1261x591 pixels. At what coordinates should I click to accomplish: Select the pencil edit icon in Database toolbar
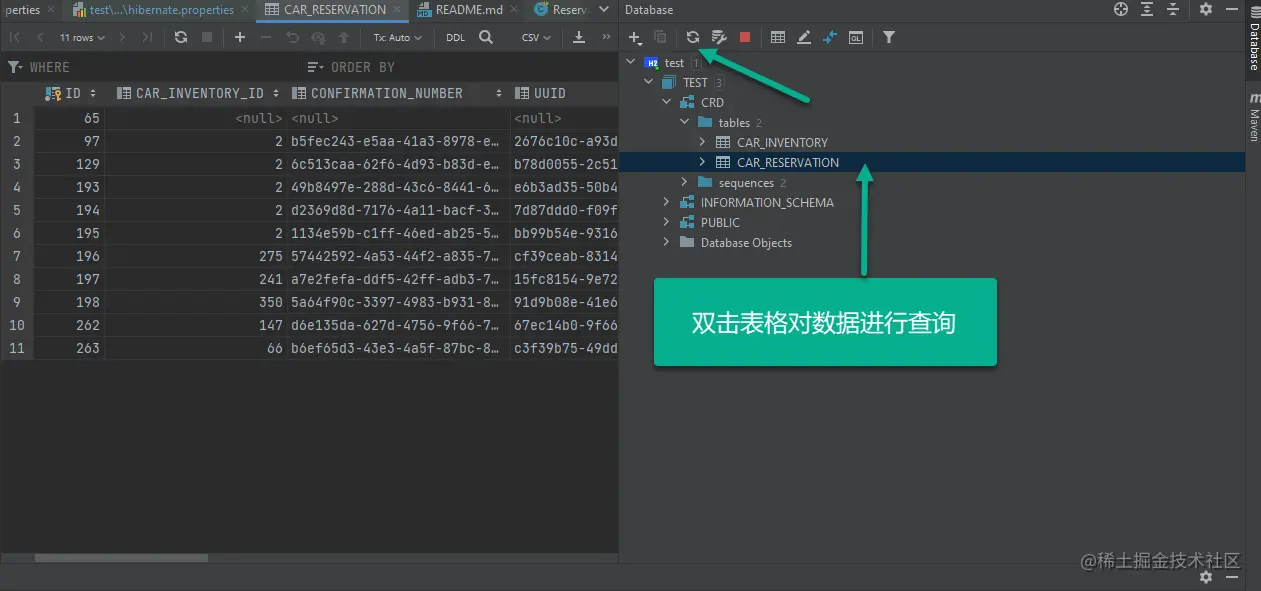tap(805, 37)
